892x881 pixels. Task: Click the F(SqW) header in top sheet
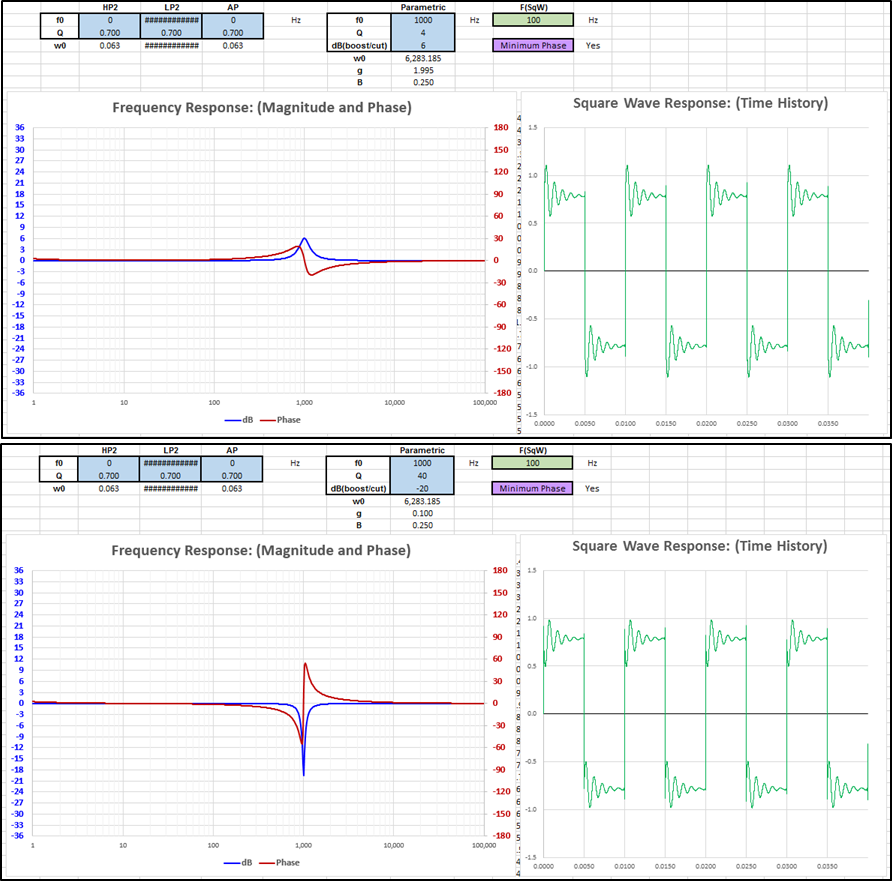tap(533, 7)
